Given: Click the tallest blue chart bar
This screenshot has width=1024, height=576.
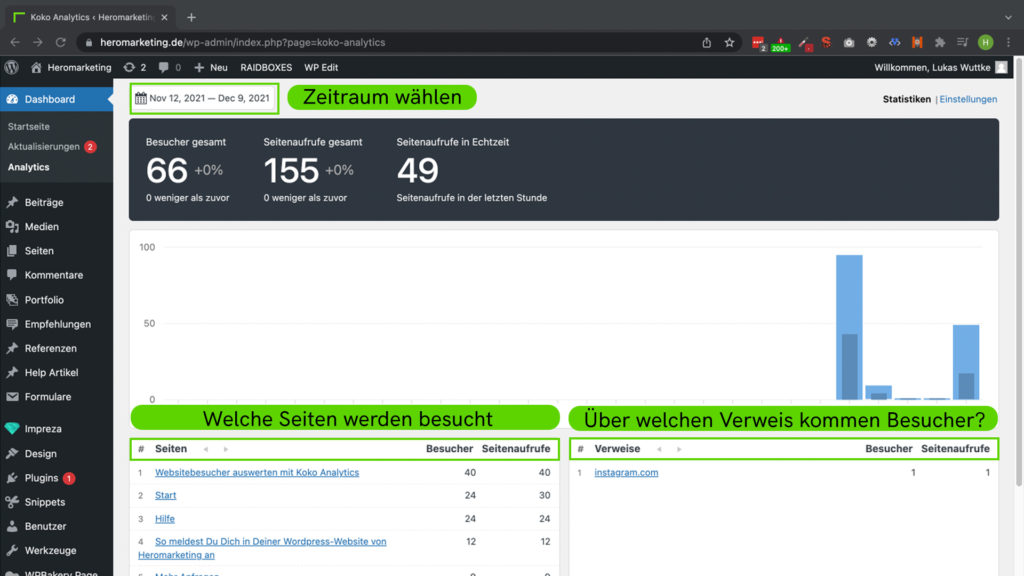Looking at the screenshot, I should pyautogui.click(x=849, y=327).
